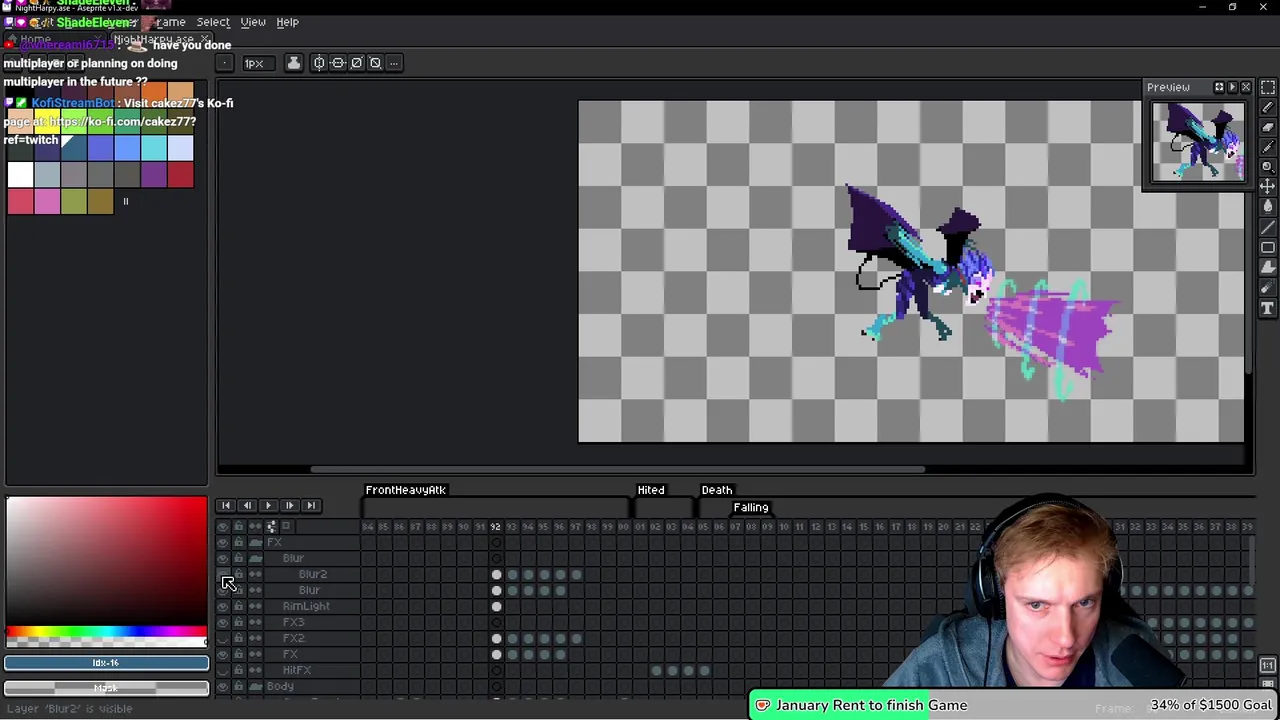Toggle all layers visibility in timeline header
Image resolution: width=1280 pixels, height=720 pixels.
[x=223, y=526]
